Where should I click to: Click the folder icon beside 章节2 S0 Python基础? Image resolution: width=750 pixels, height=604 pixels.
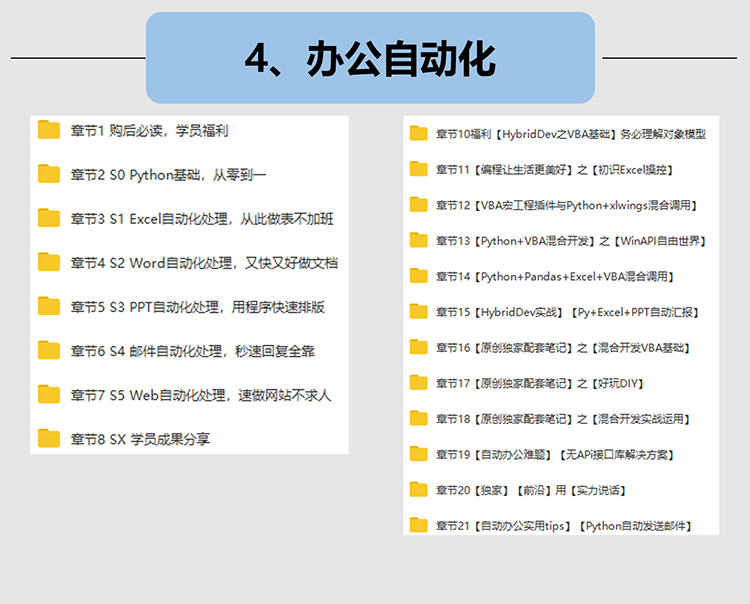[49, 174]
